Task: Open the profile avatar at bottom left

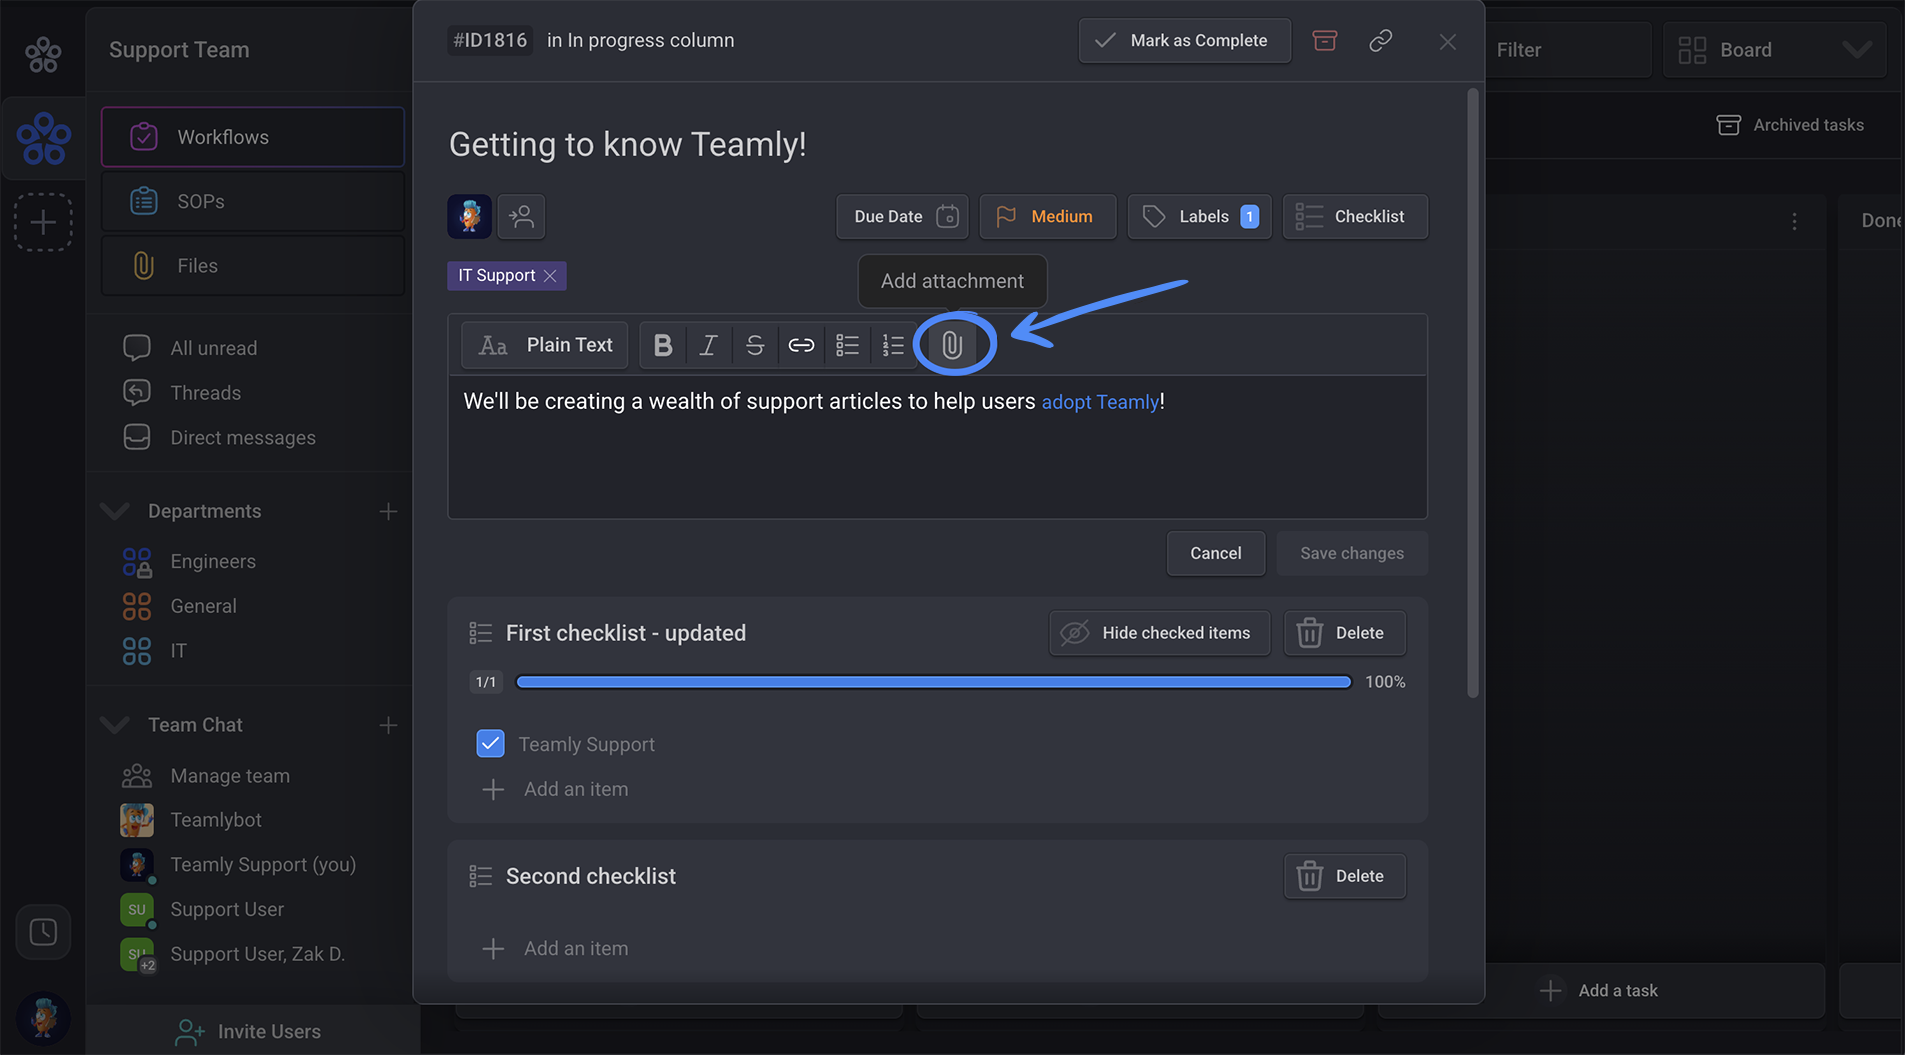Action: [43, 1019]
